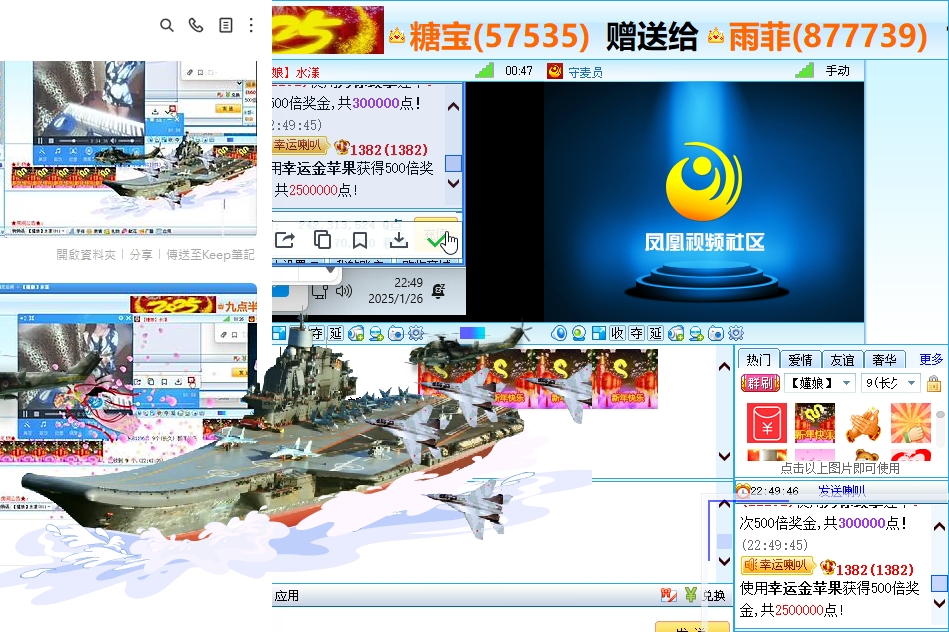Confirm with the green check mark icon
Viewport: 949px width, 632px height.
click(436, 241)
